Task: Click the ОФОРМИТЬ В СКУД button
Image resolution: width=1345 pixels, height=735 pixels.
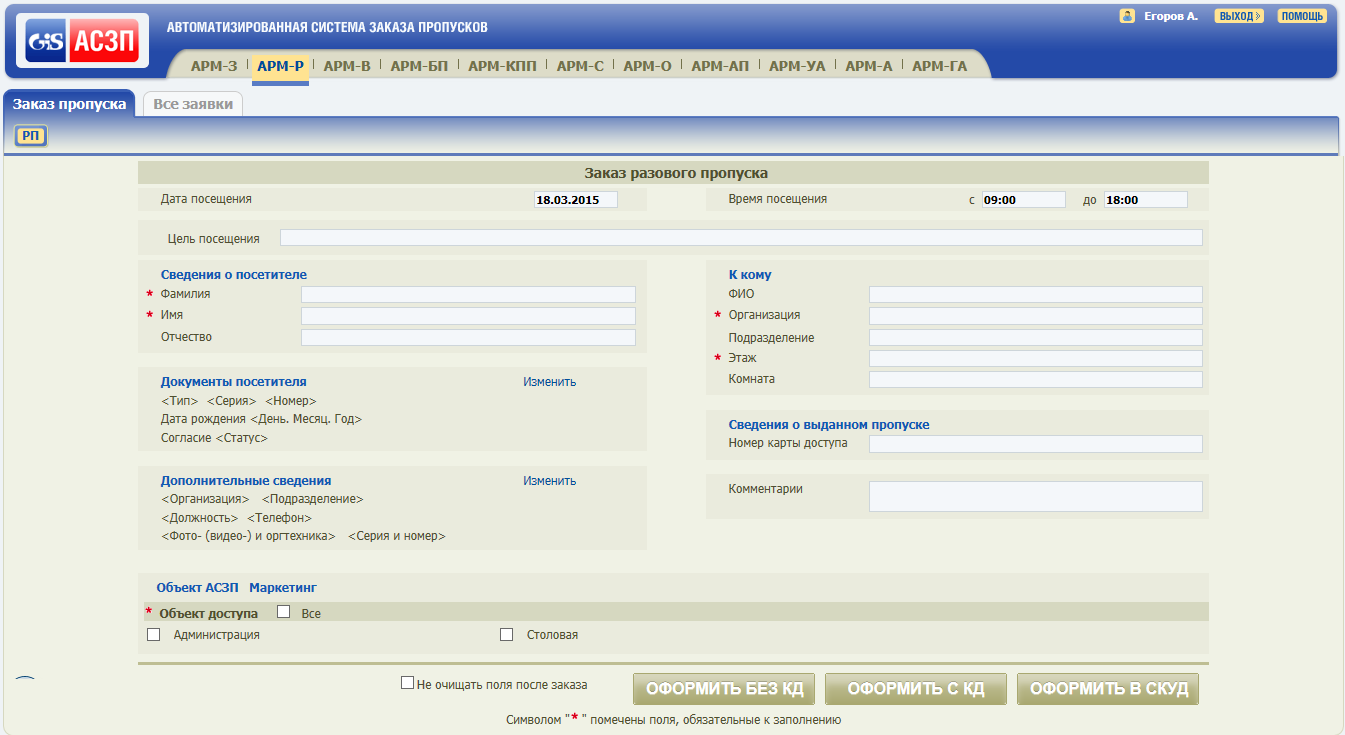Action: (x=1108, y=689)
